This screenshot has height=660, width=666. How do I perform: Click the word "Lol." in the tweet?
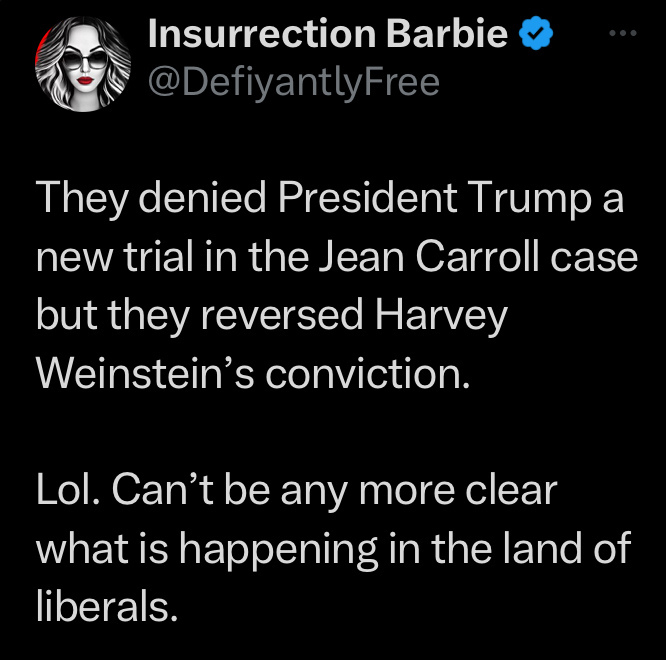[68, 490]
